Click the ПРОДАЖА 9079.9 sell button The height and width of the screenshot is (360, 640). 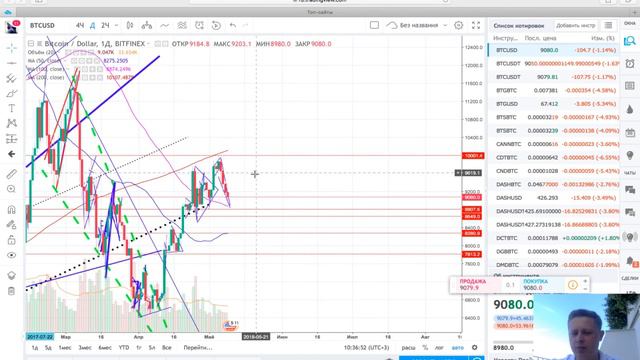click(x=475, y=284)
